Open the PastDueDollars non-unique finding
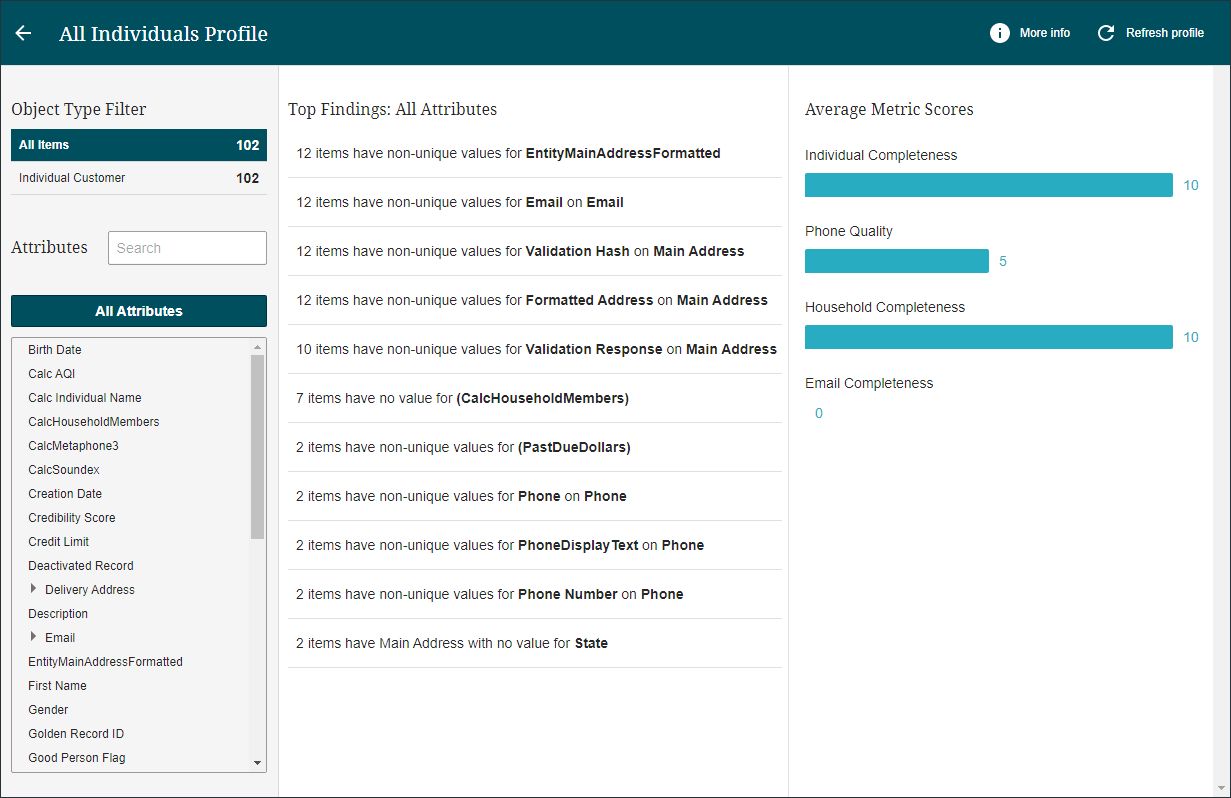1231x798 pixels. [x=463, y=447]
